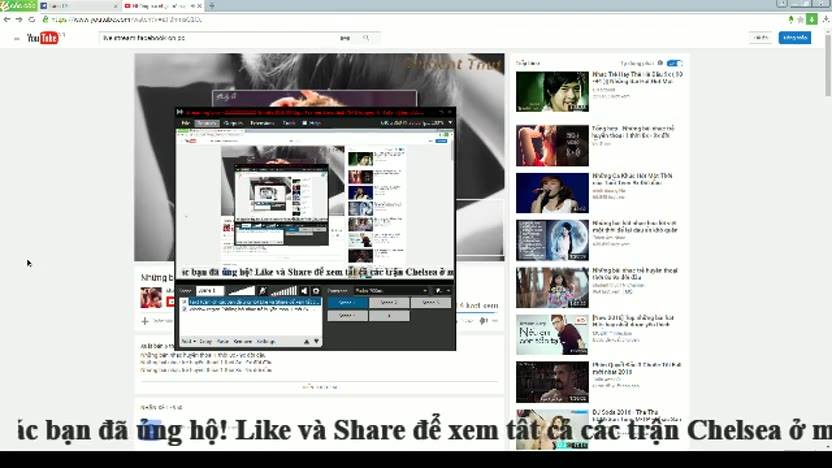
Task: Adjust the XSplit microphone volume triangle slider
Action: [241, 291]
